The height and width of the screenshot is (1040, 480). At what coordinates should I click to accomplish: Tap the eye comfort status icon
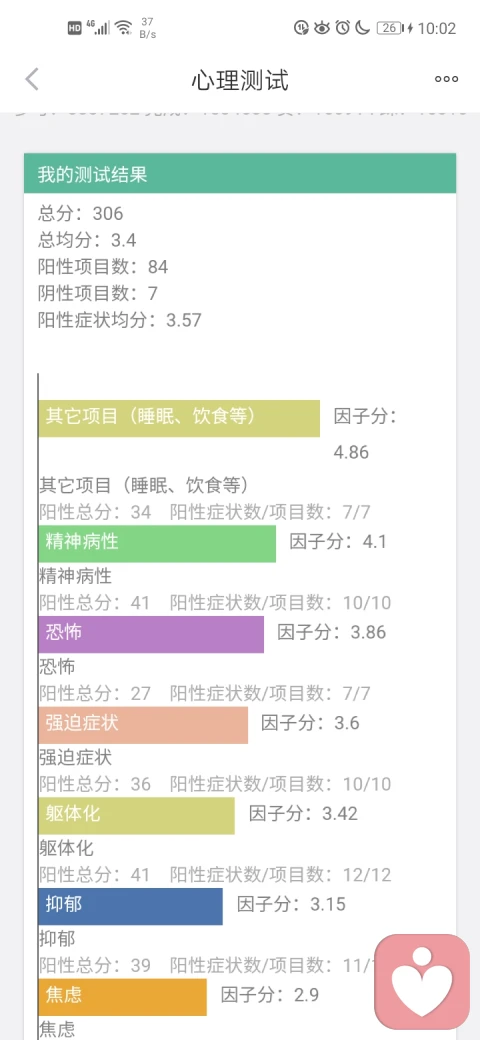(322, 28)
